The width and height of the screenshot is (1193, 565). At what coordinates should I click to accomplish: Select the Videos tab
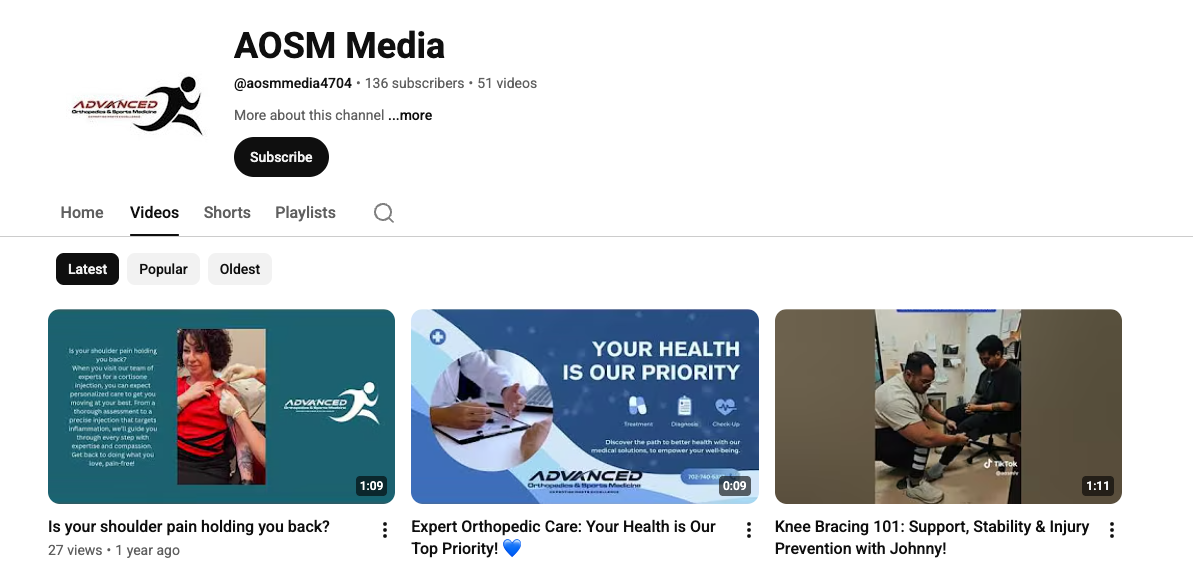point(154,213)
